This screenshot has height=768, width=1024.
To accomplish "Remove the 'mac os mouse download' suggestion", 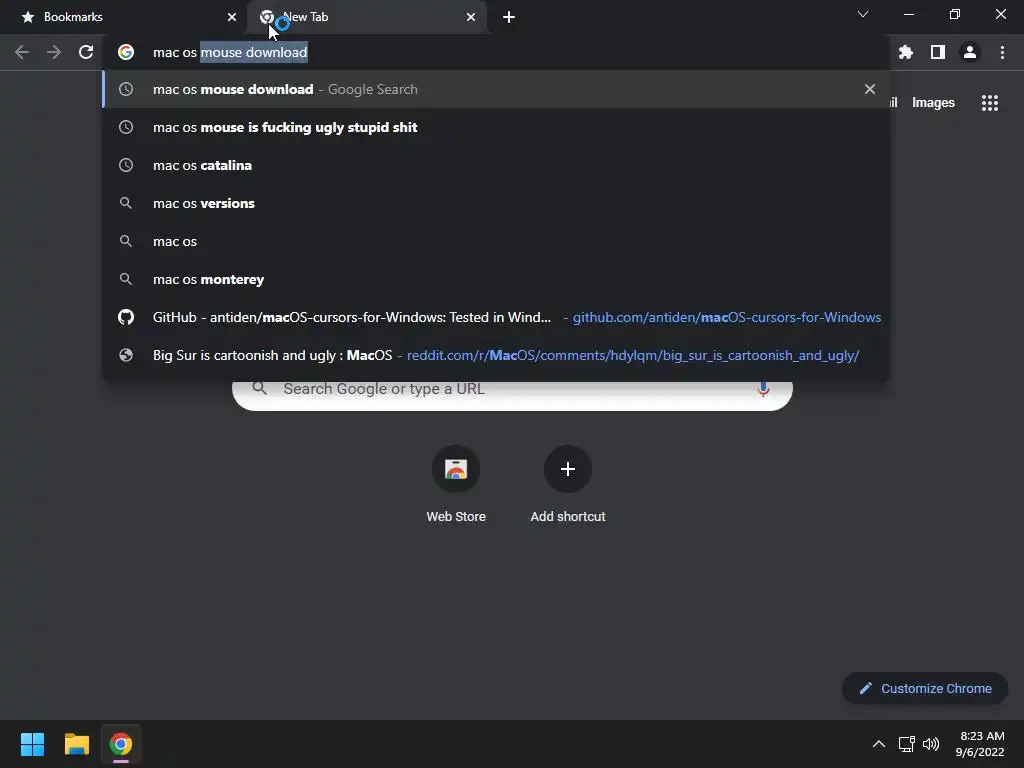I will coord(870,89).
